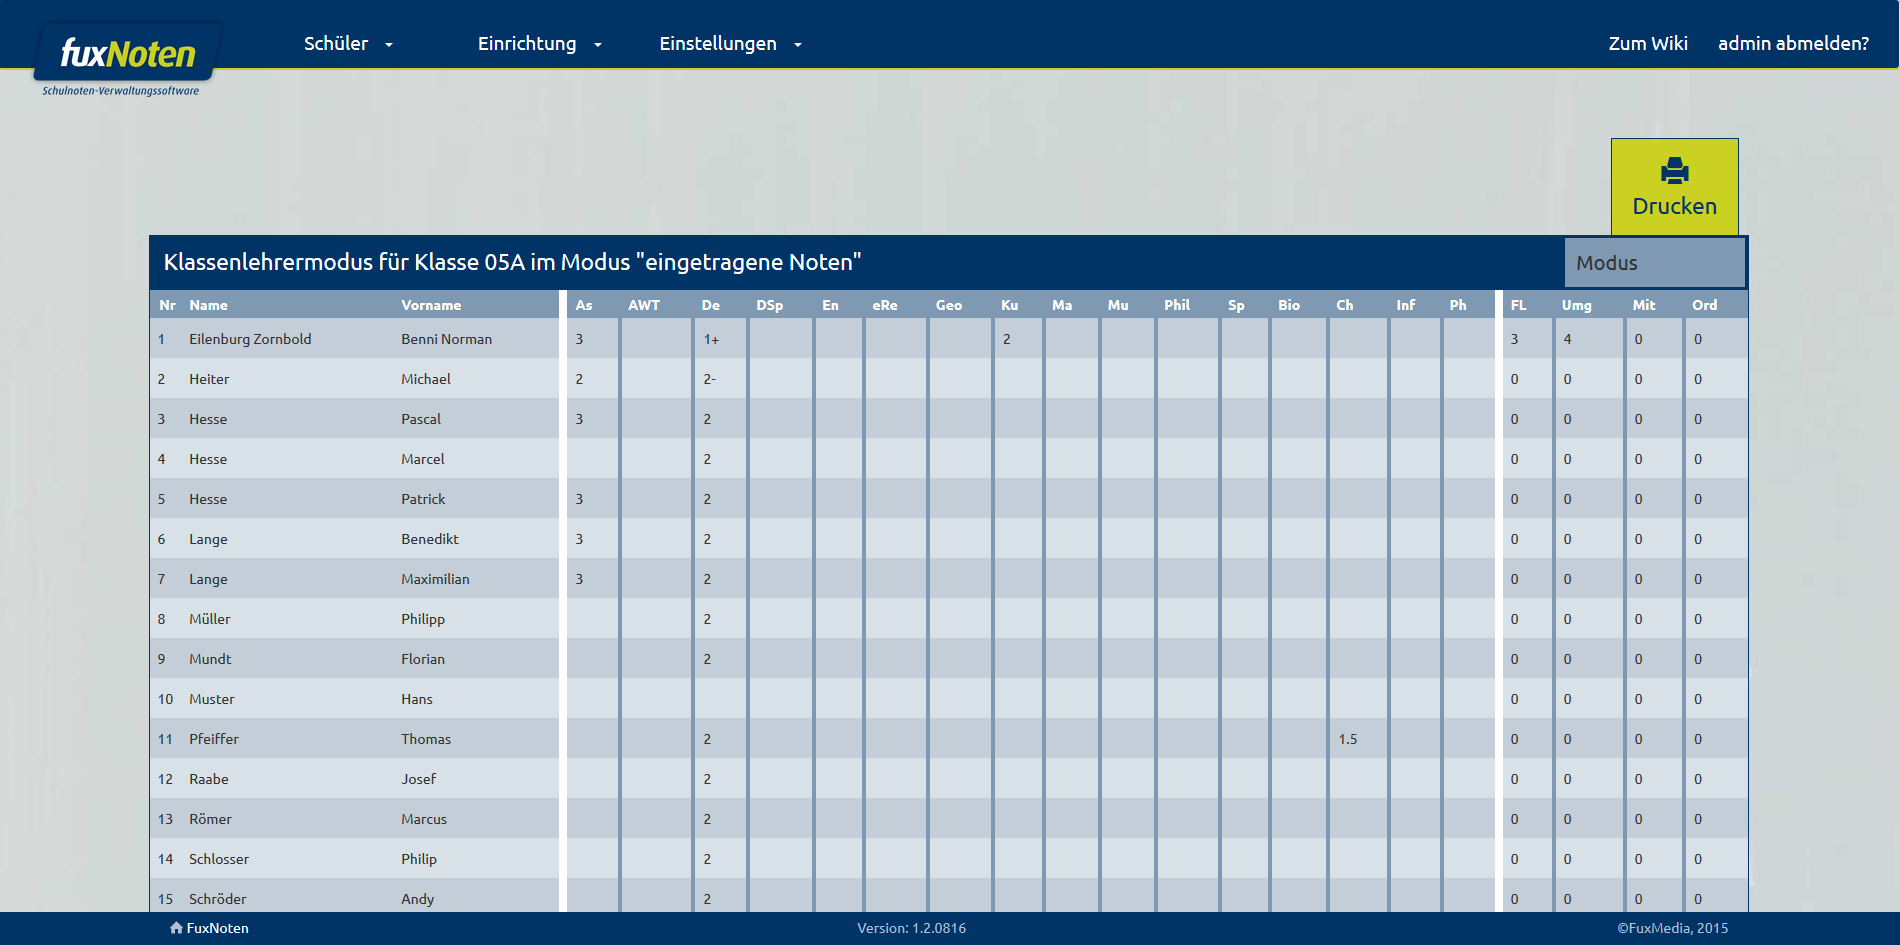Open the Schüler menu
1900x945 pixels.
tap(336, 44)
